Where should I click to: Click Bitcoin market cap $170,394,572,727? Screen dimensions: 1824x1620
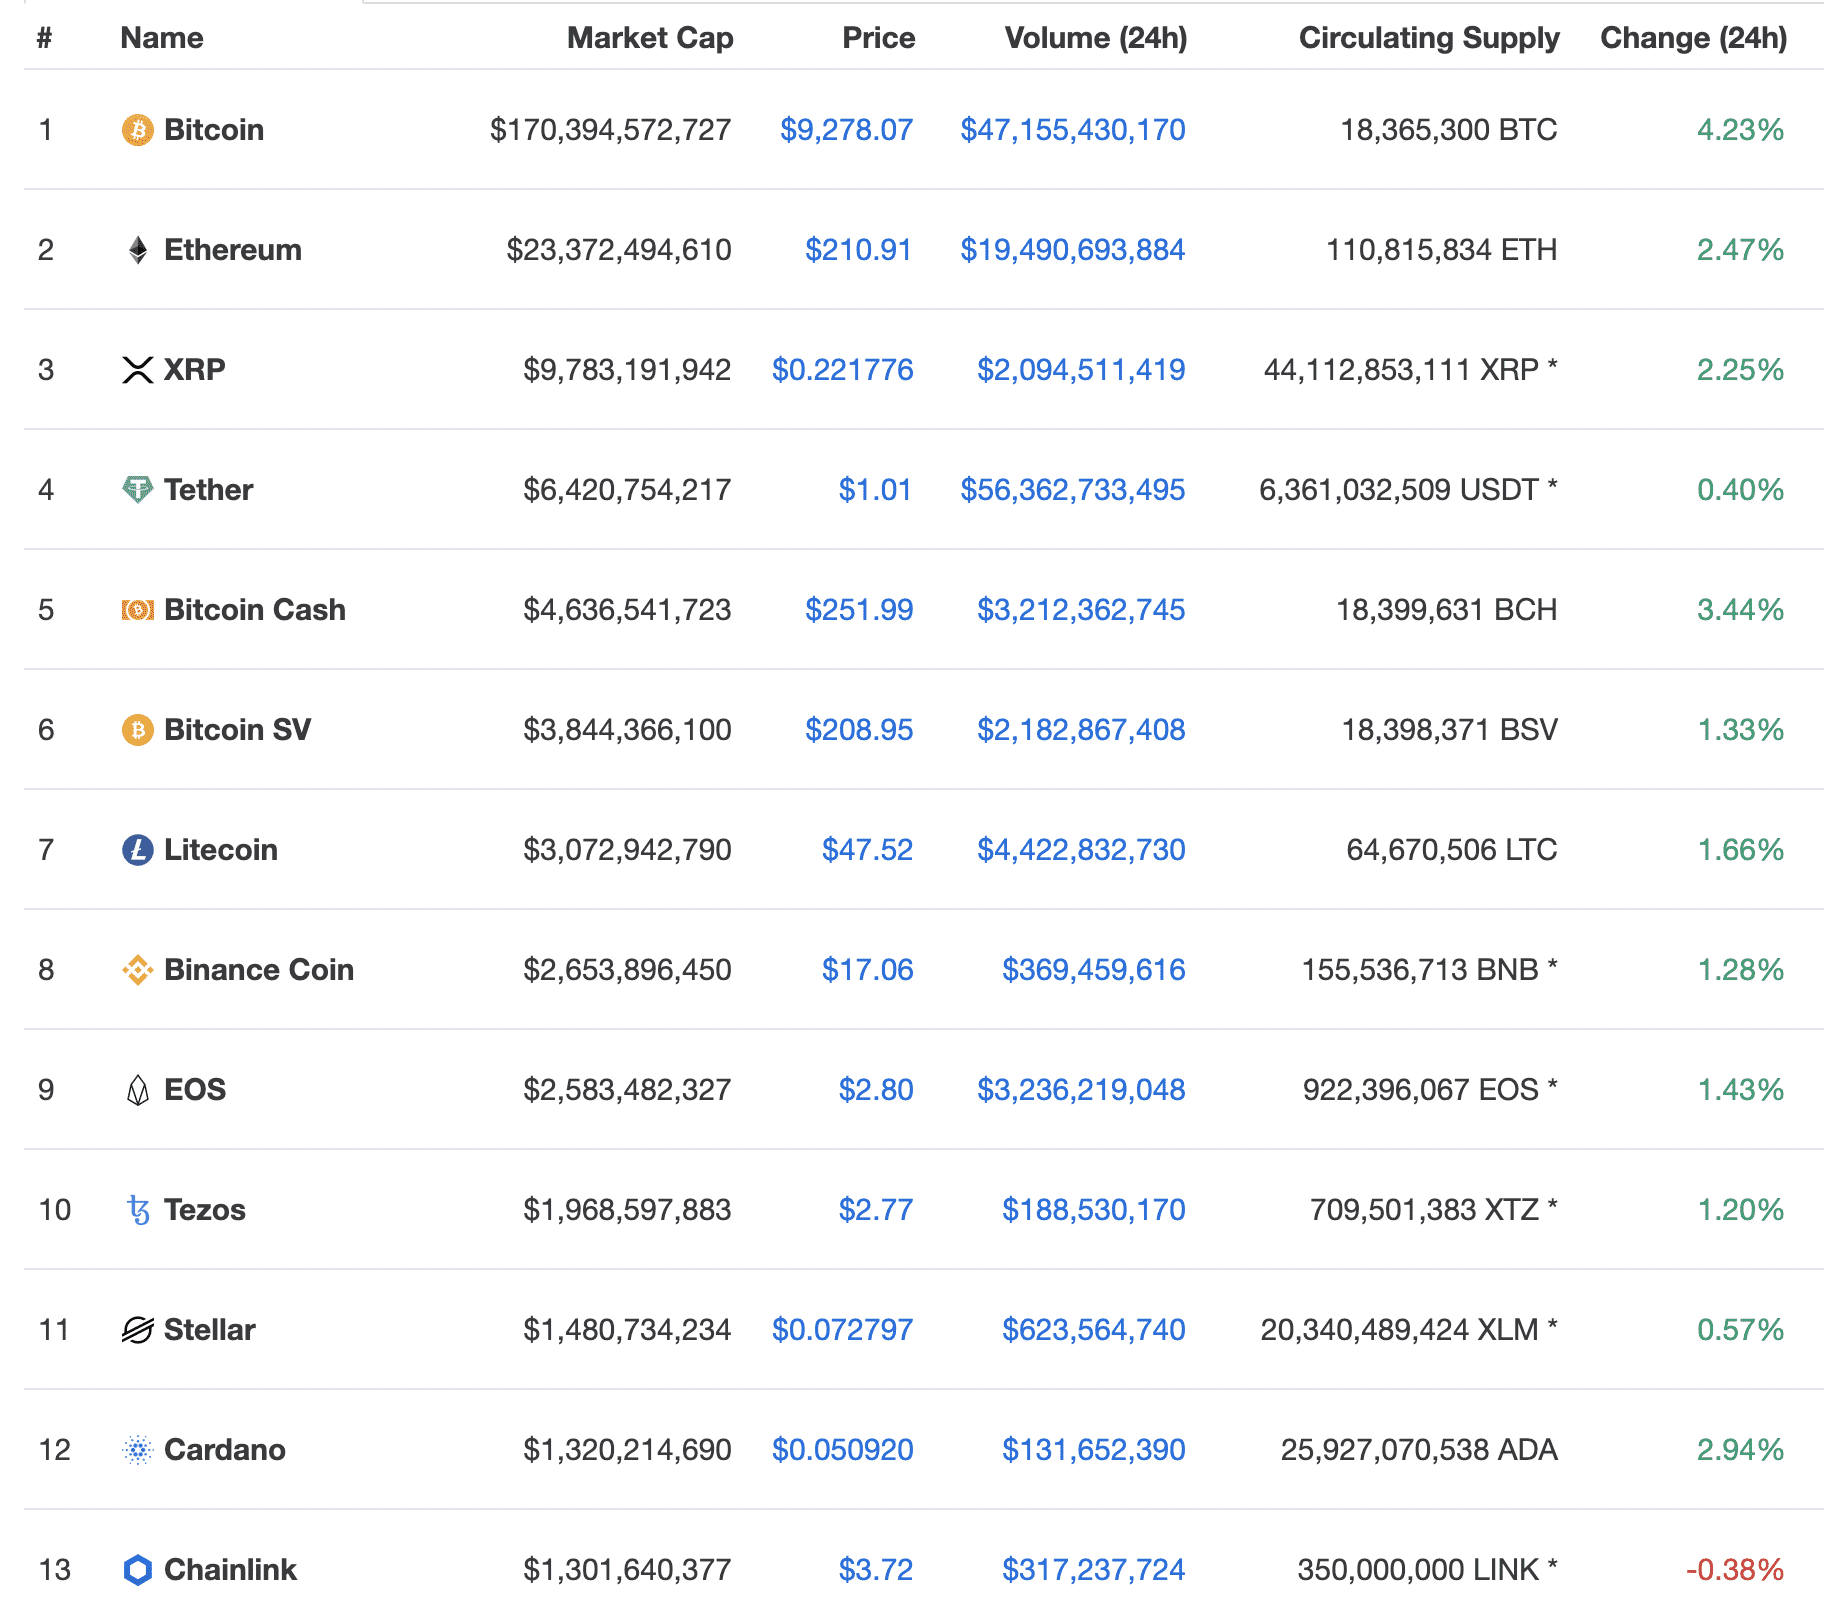(611, 130)
